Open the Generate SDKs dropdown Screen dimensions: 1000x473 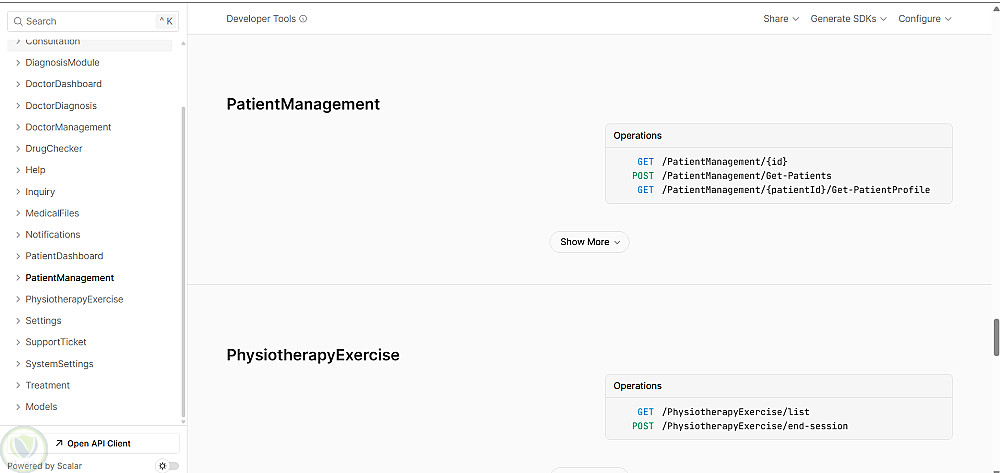[x=849, y=19]
